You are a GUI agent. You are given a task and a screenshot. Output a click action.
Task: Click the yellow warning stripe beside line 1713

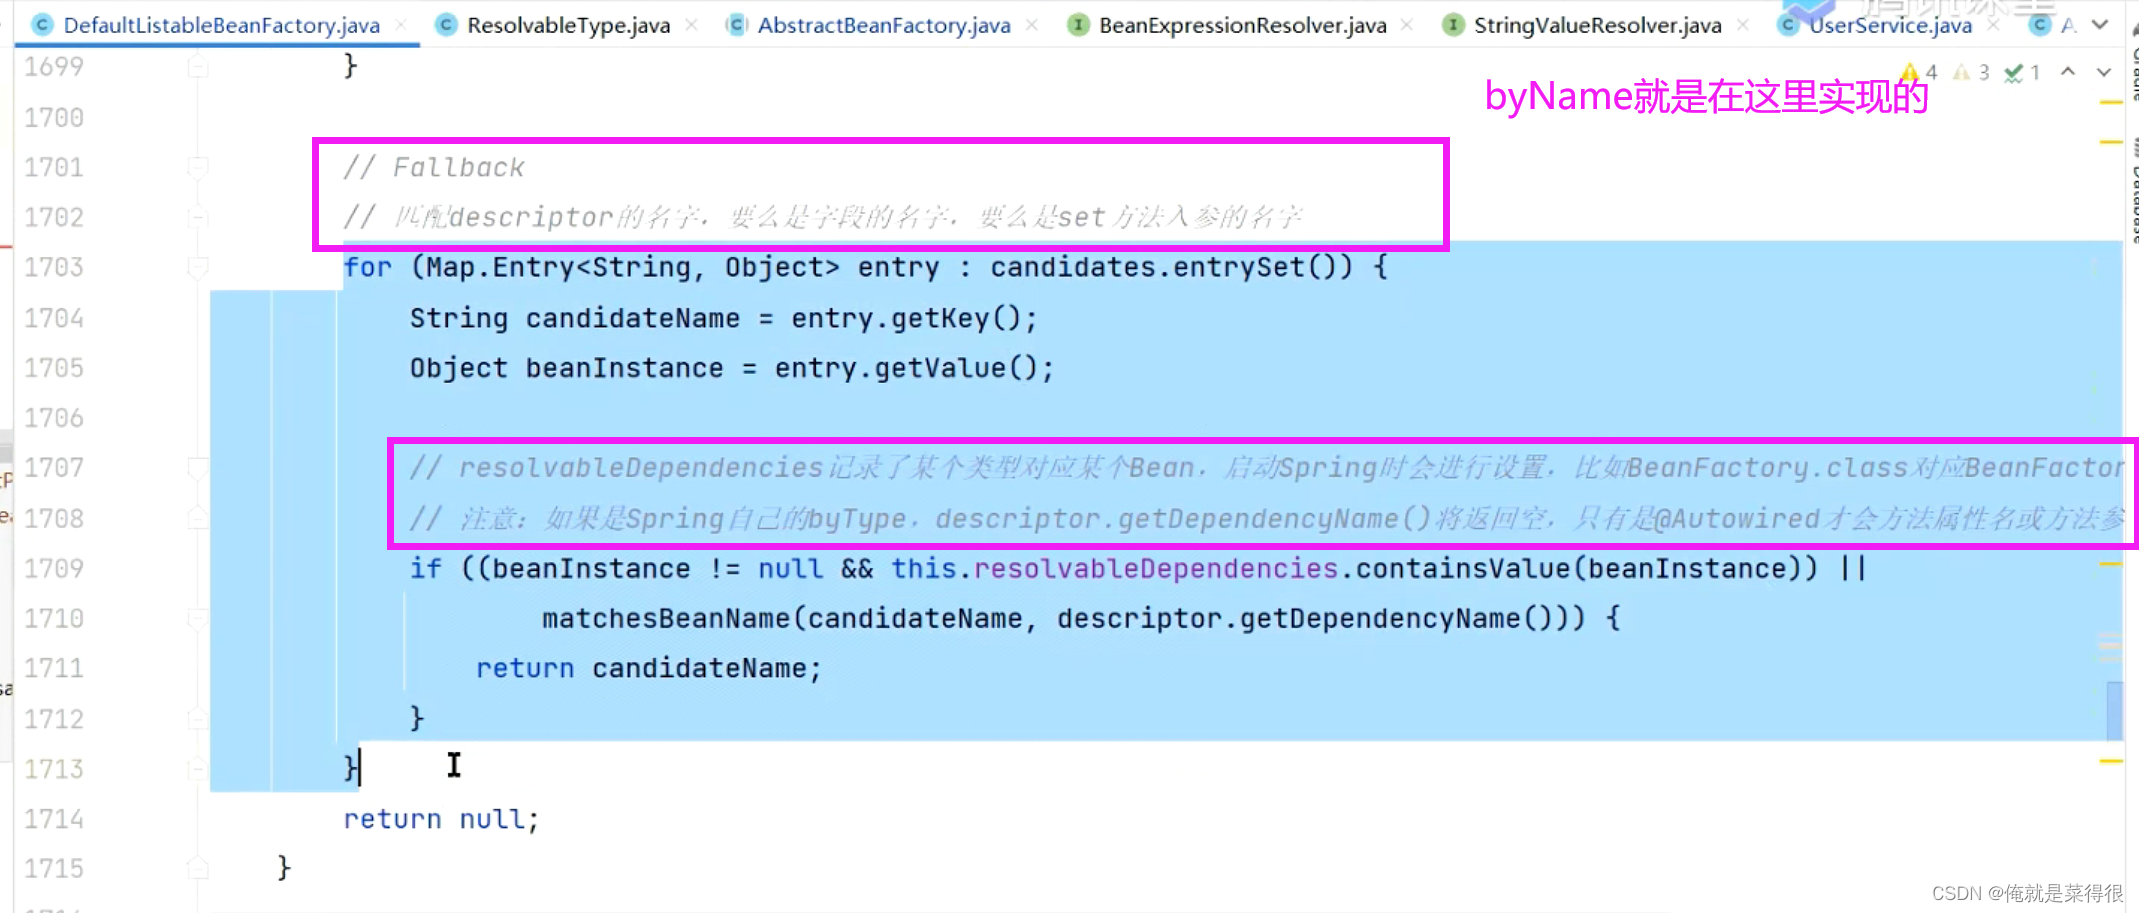[x=2110, y=761]
